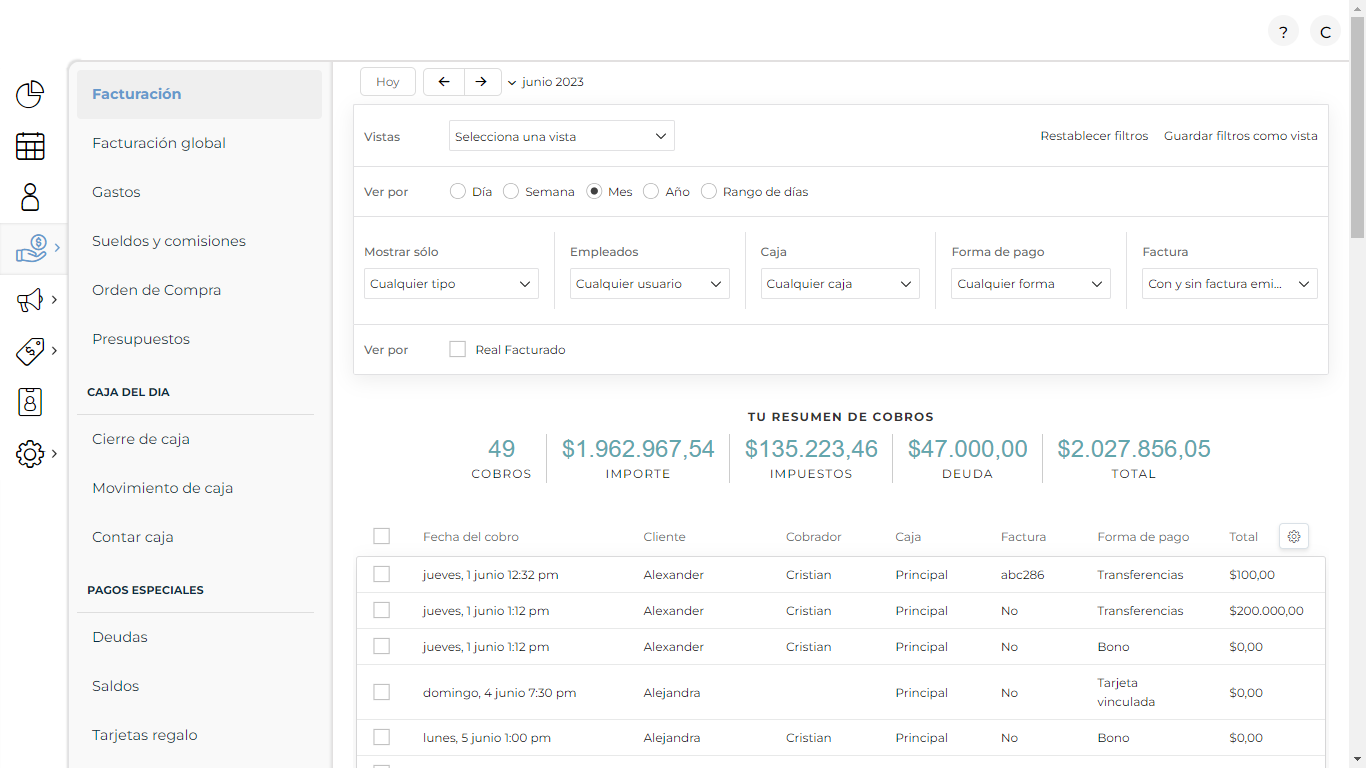Click the question mark help icon

[1283, 32]
